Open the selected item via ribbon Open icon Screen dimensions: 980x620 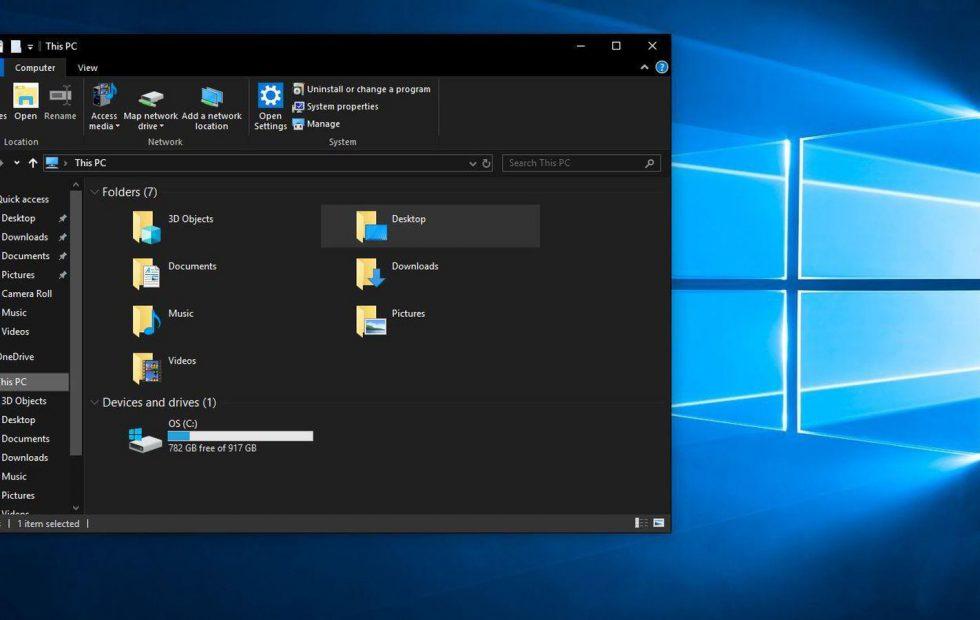[26, 96]
